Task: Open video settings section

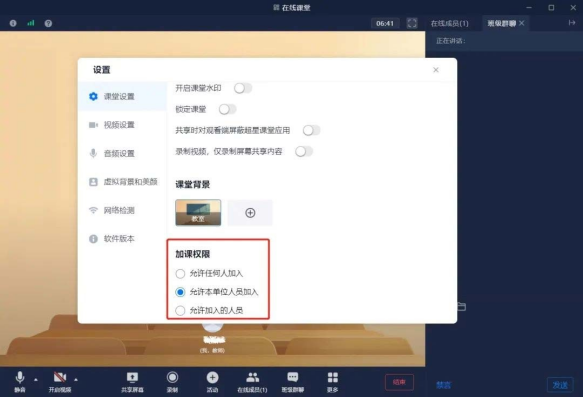Action: click(123, 125)
